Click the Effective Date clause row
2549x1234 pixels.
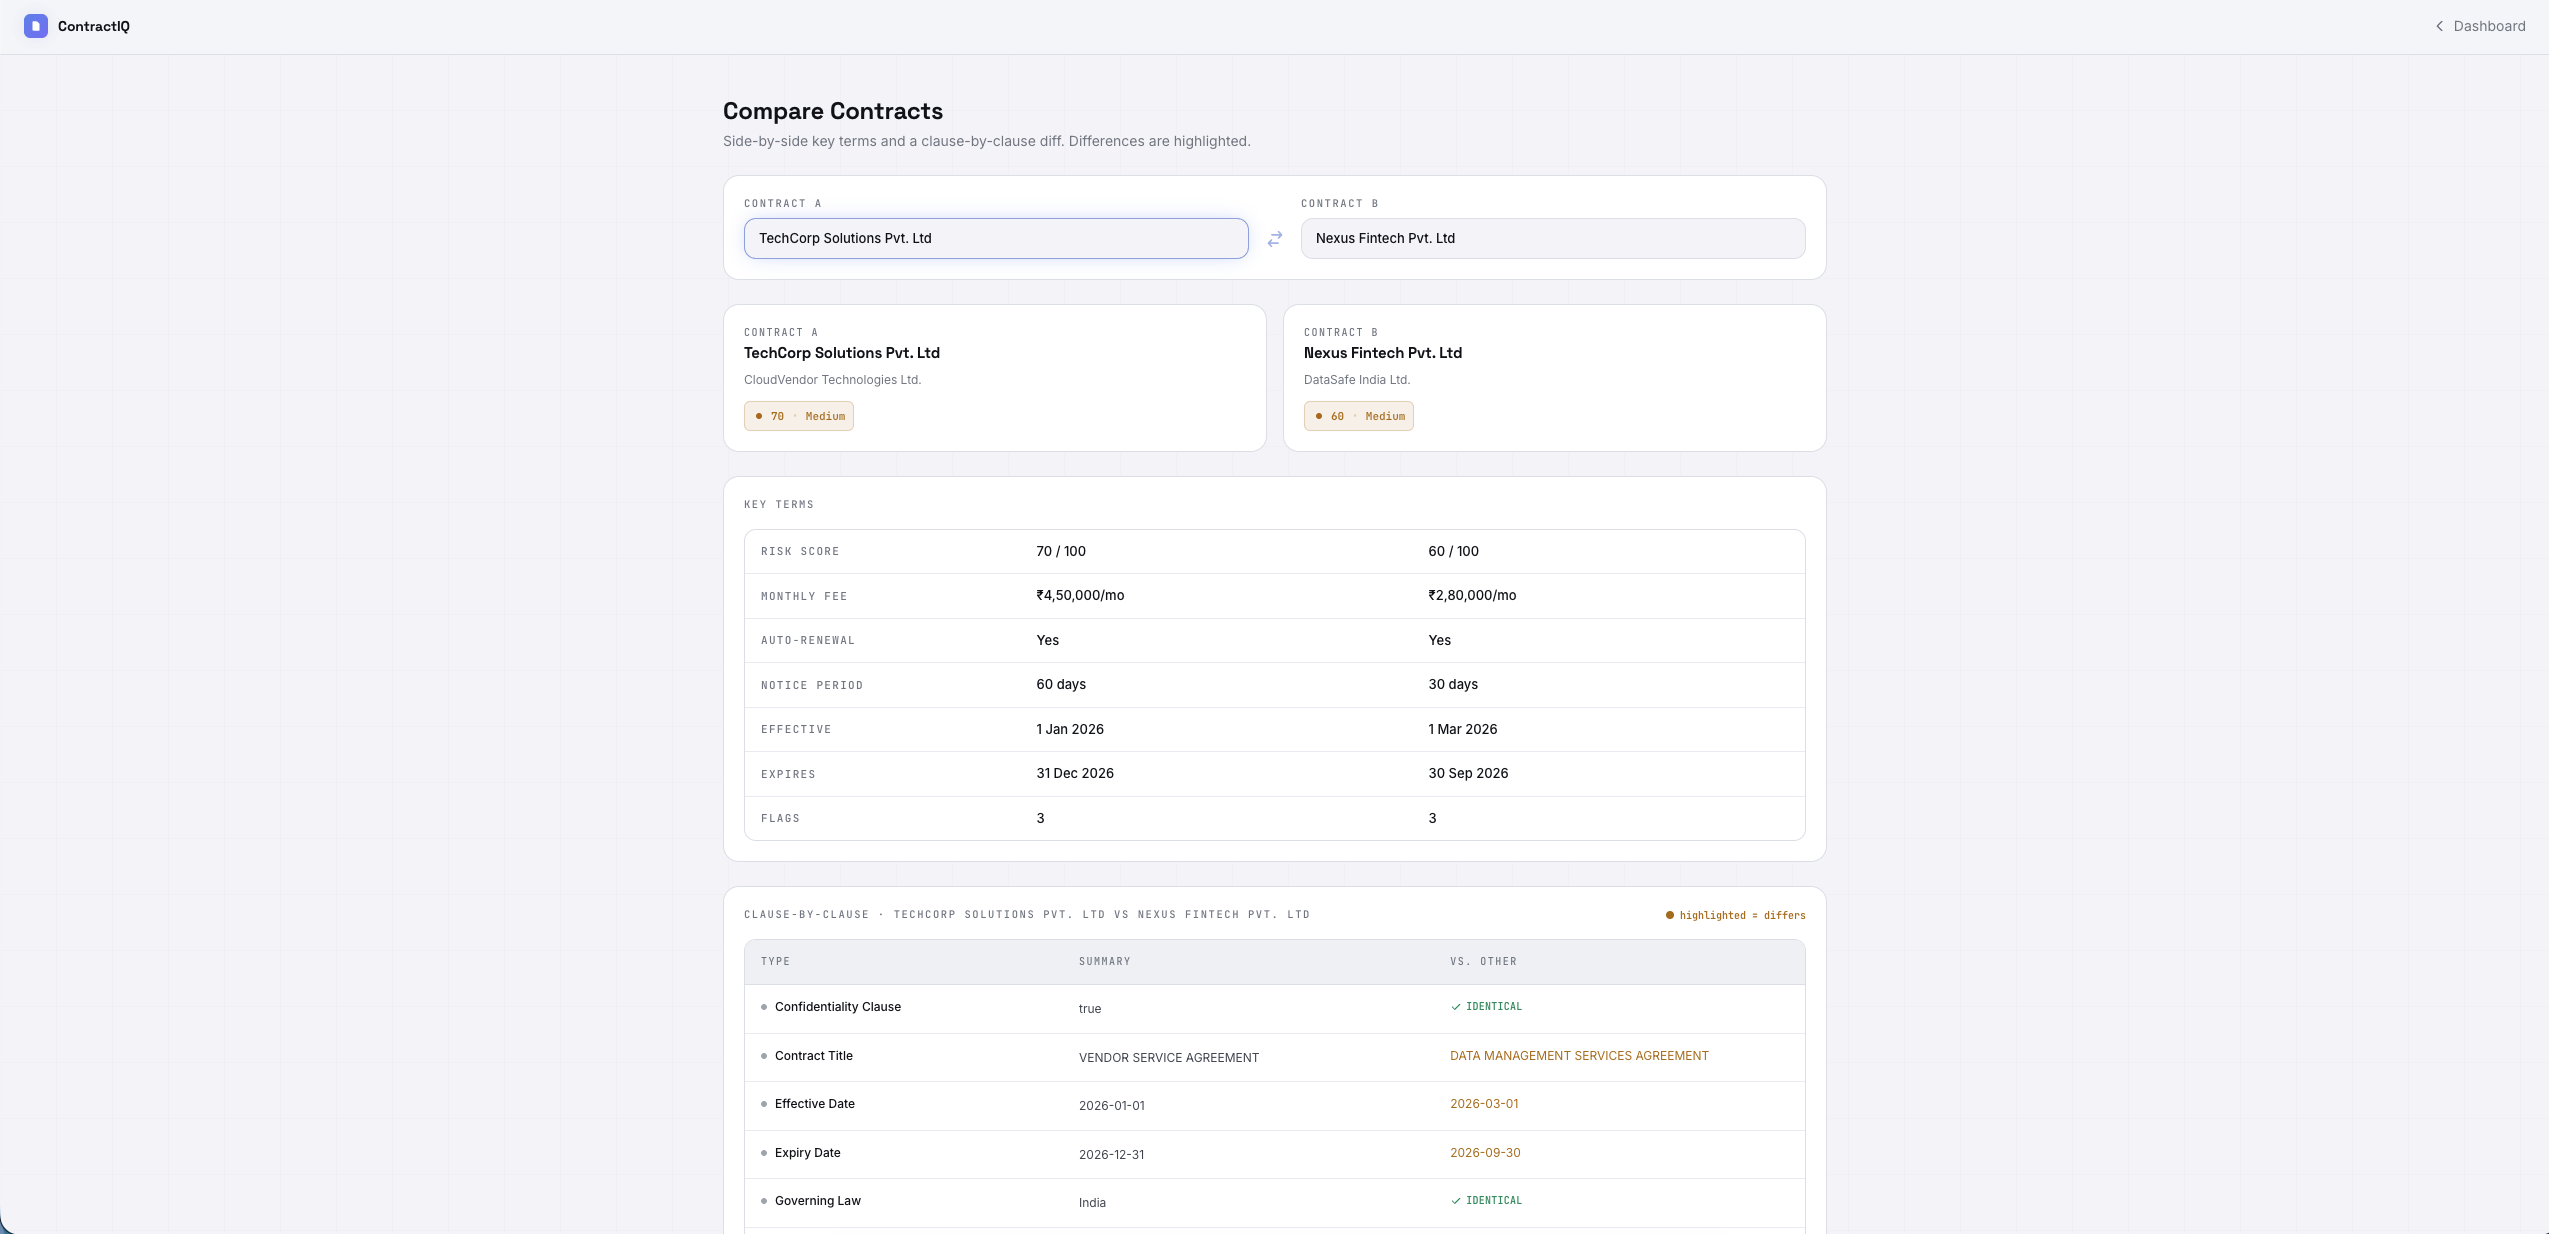1275,1105
